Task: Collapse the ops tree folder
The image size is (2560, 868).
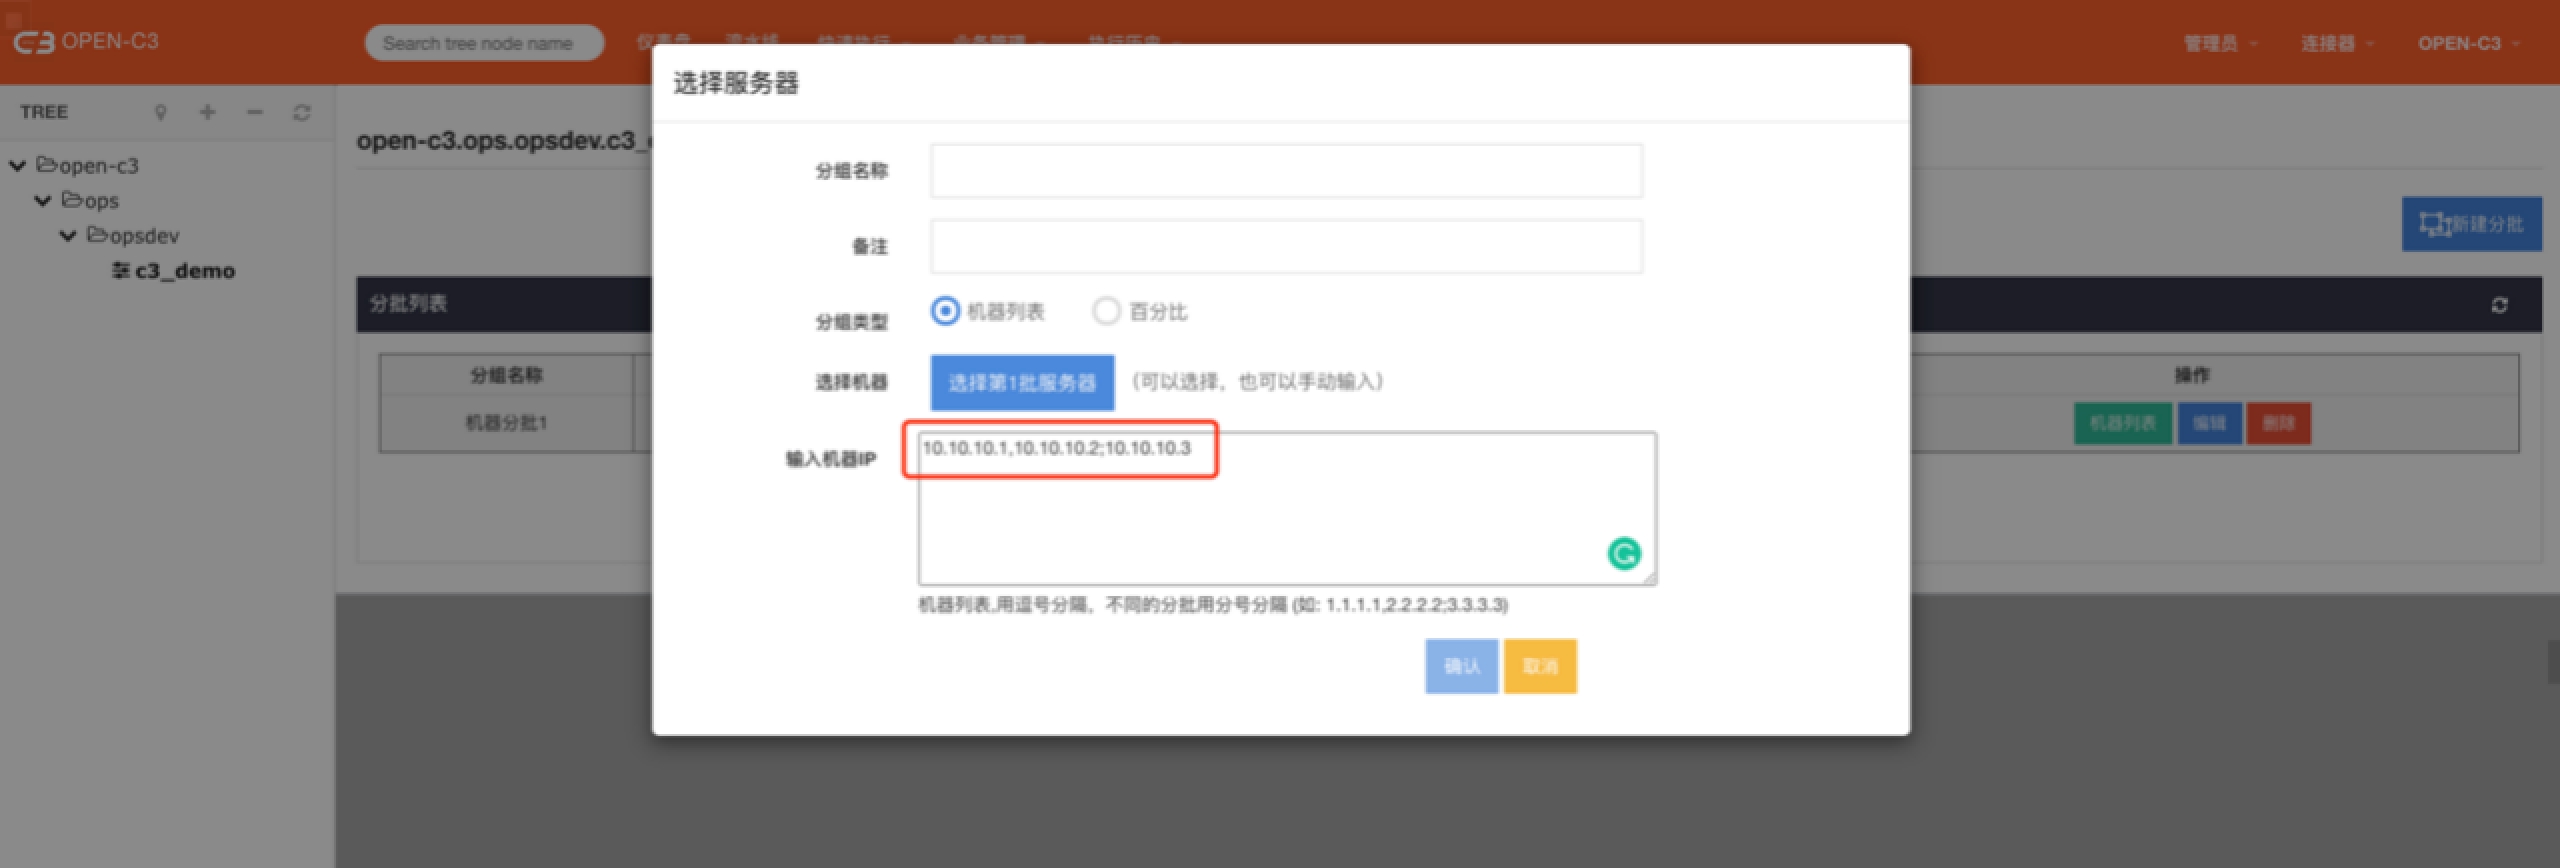Action: [43, 201]
